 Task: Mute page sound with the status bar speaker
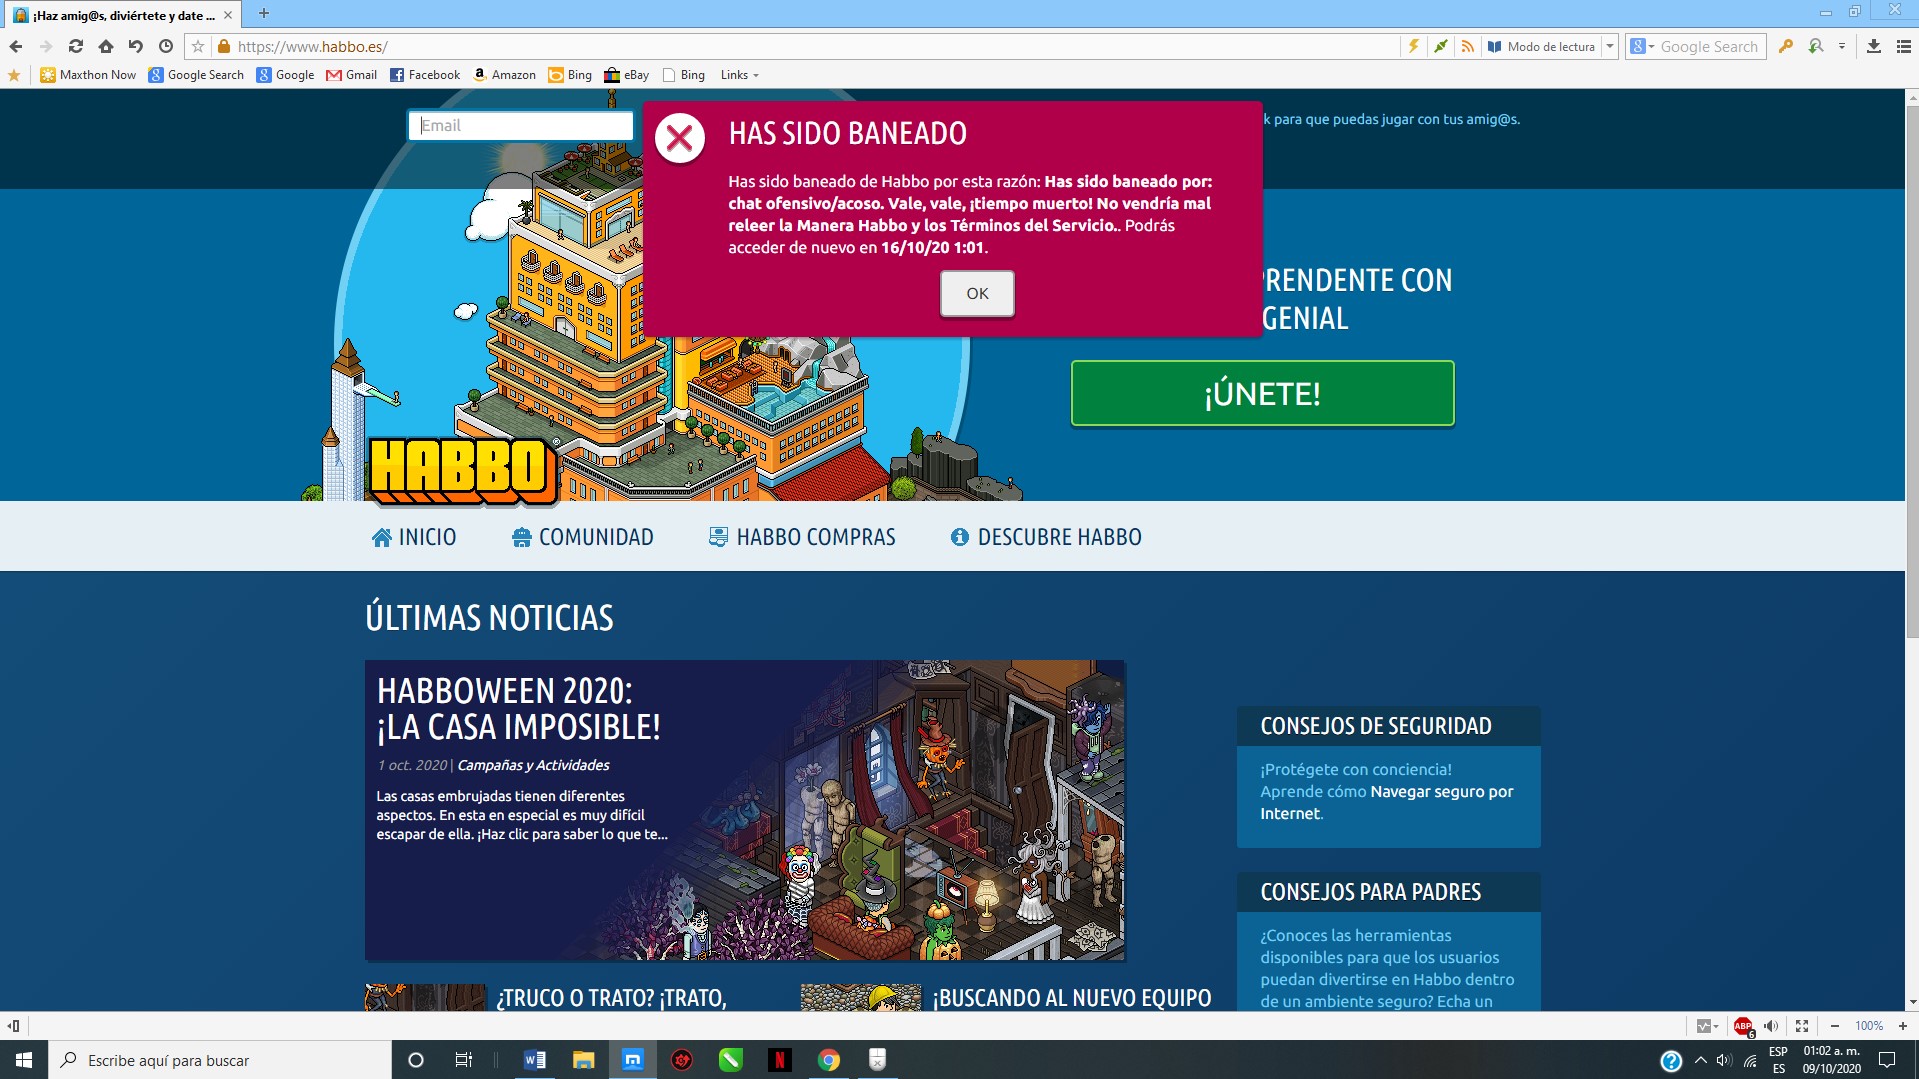point(1771,1025)
